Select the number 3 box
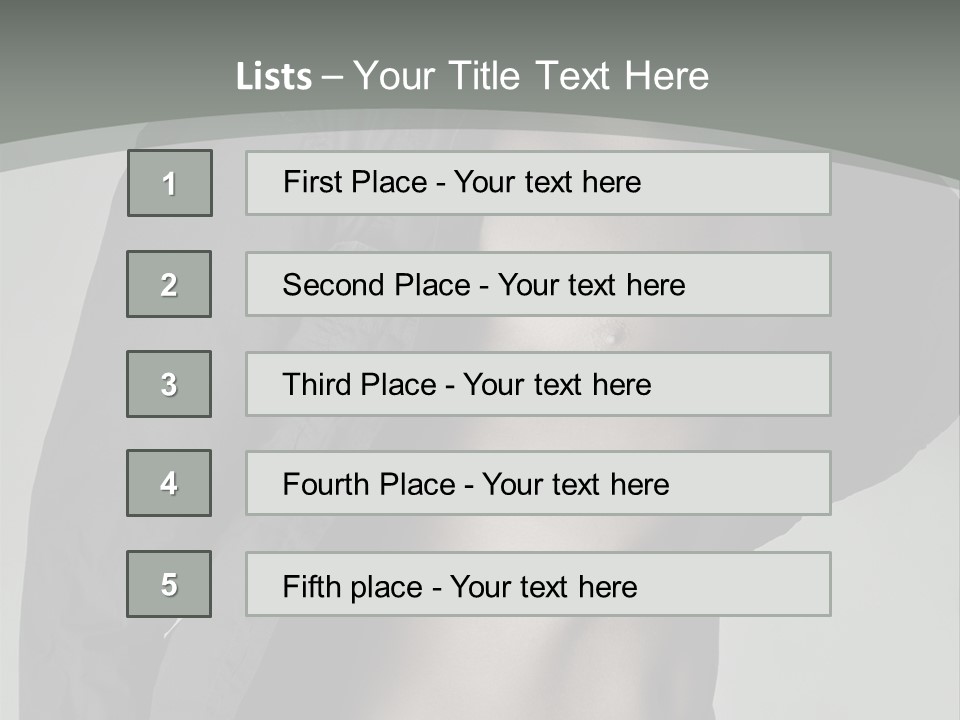Screen dimensions: 960x720 [169, 384]
